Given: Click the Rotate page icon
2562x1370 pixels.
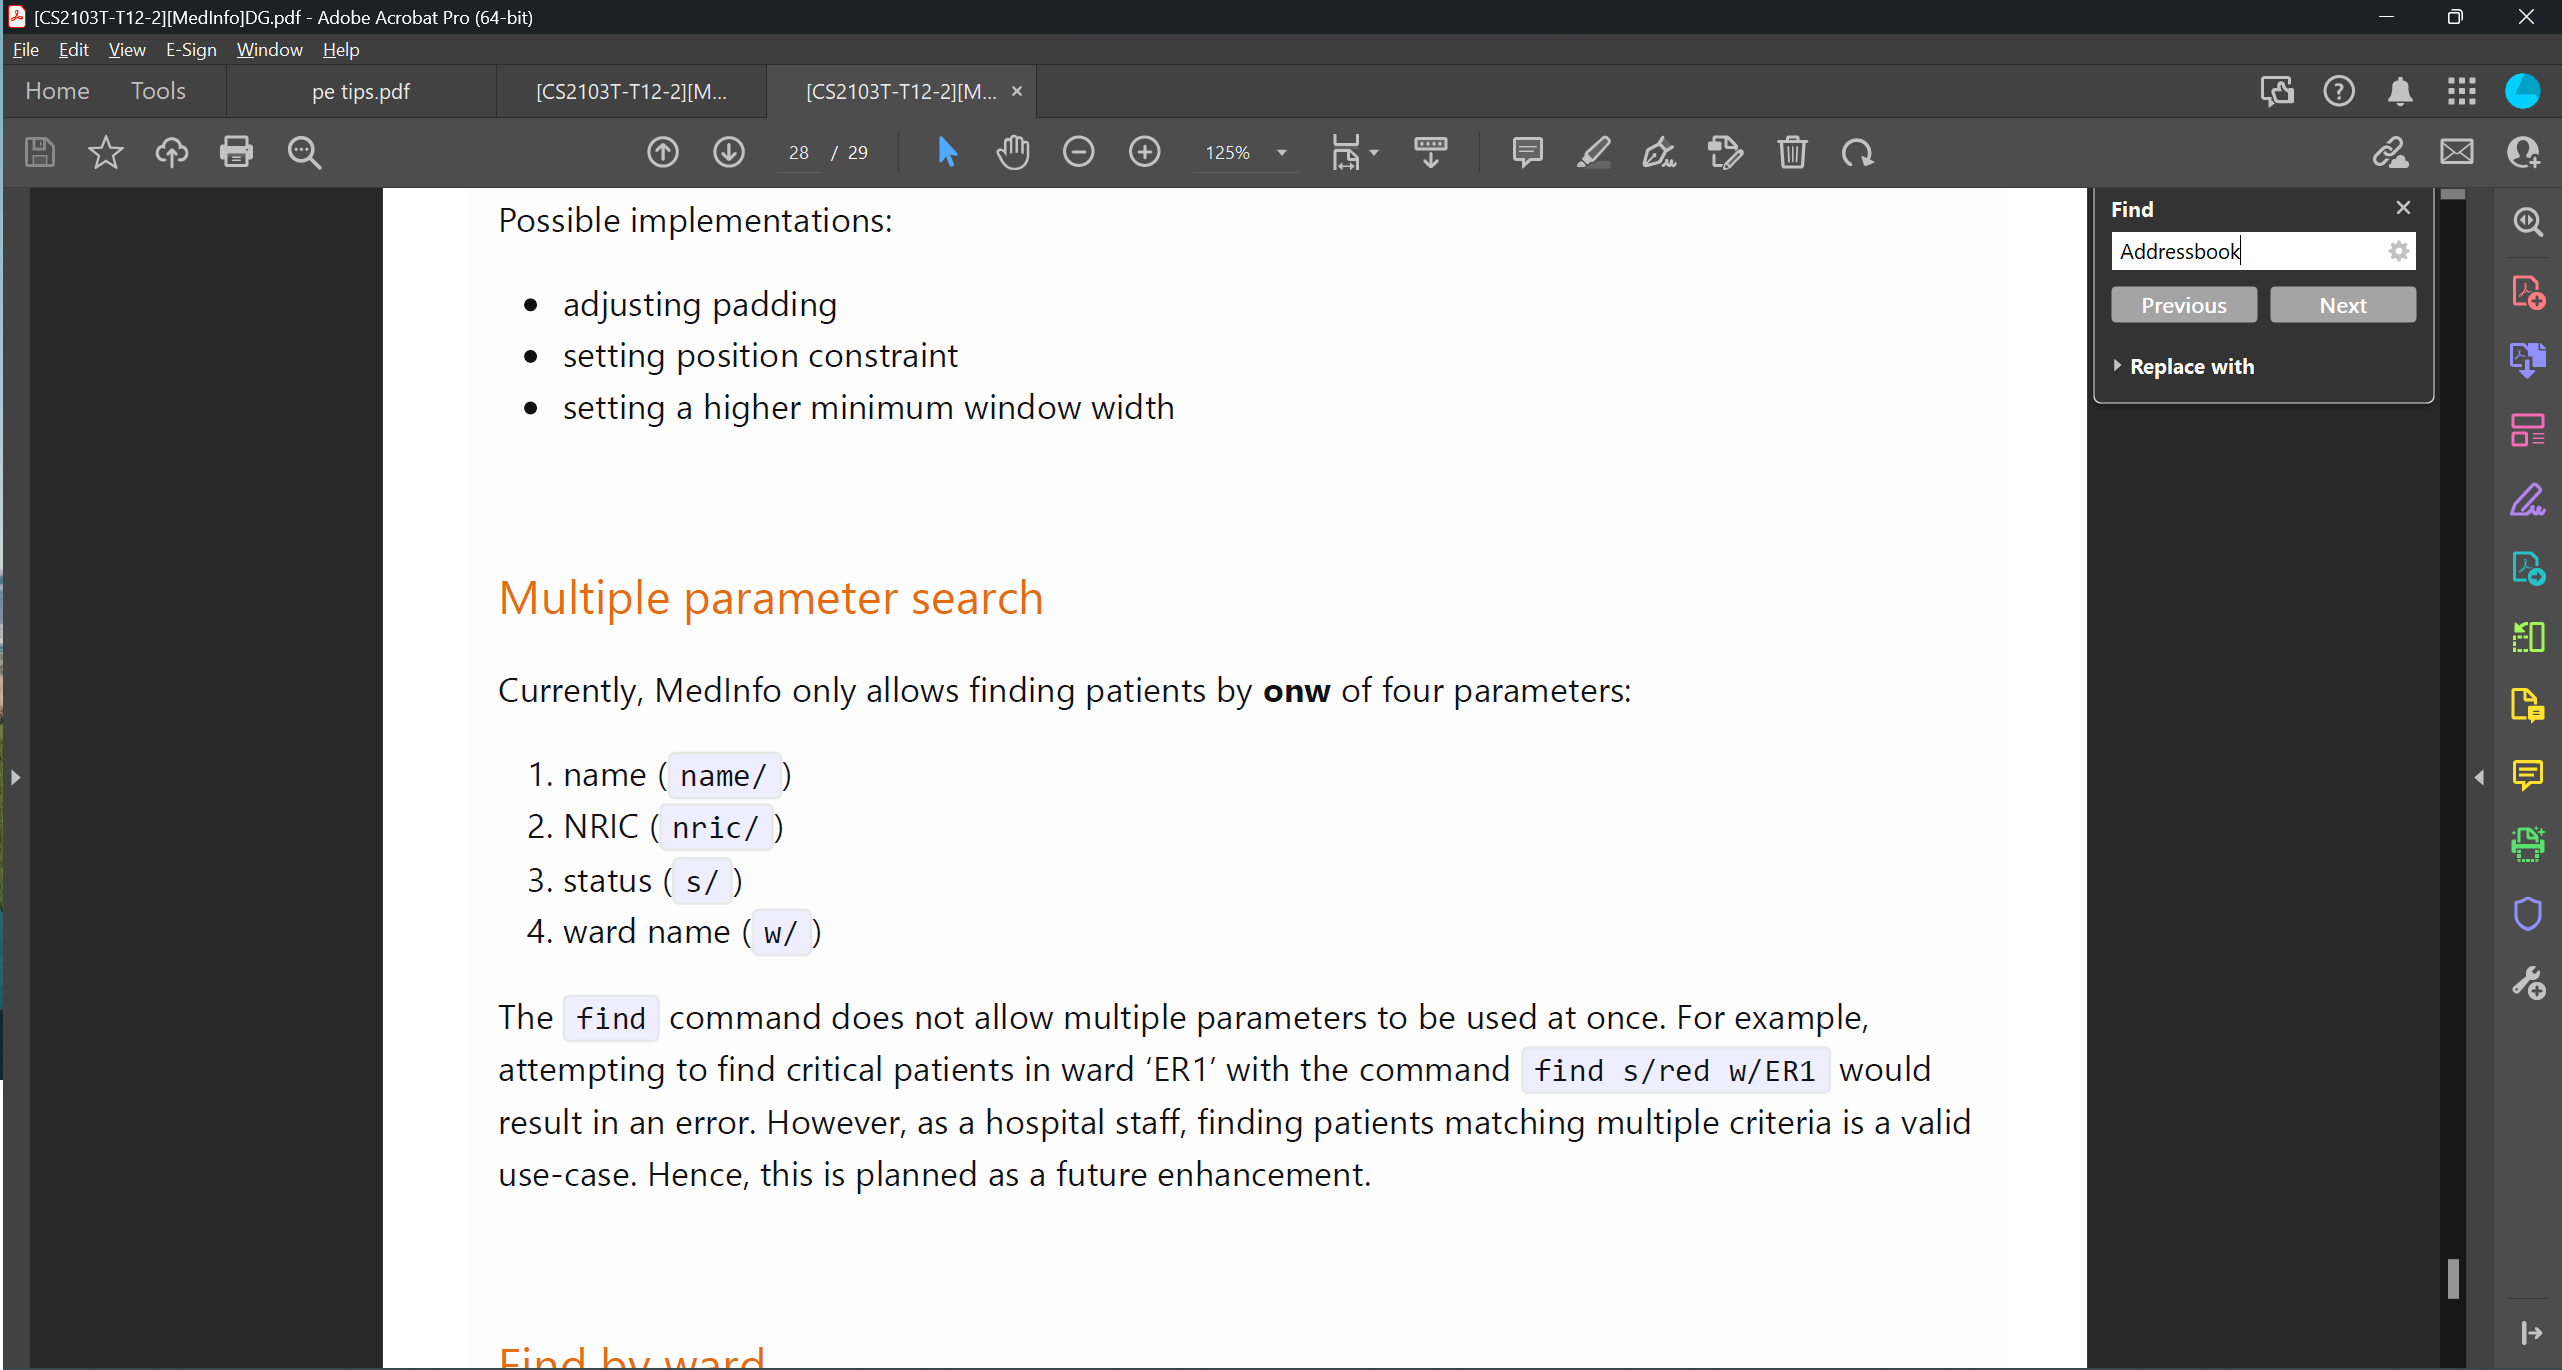Looking at the screenshot, I should click(1857, 152).
